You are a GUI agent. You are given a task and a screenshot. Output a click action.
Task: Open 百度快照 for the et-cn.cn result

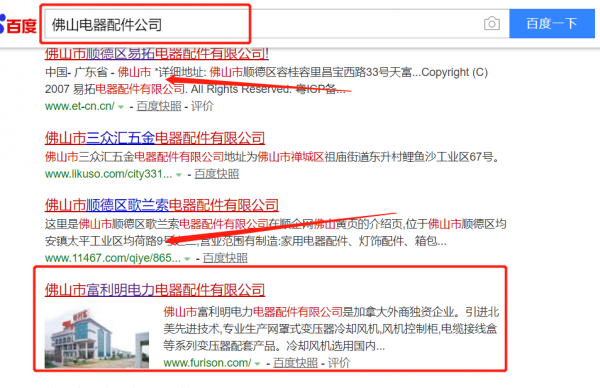coord(159,106)
